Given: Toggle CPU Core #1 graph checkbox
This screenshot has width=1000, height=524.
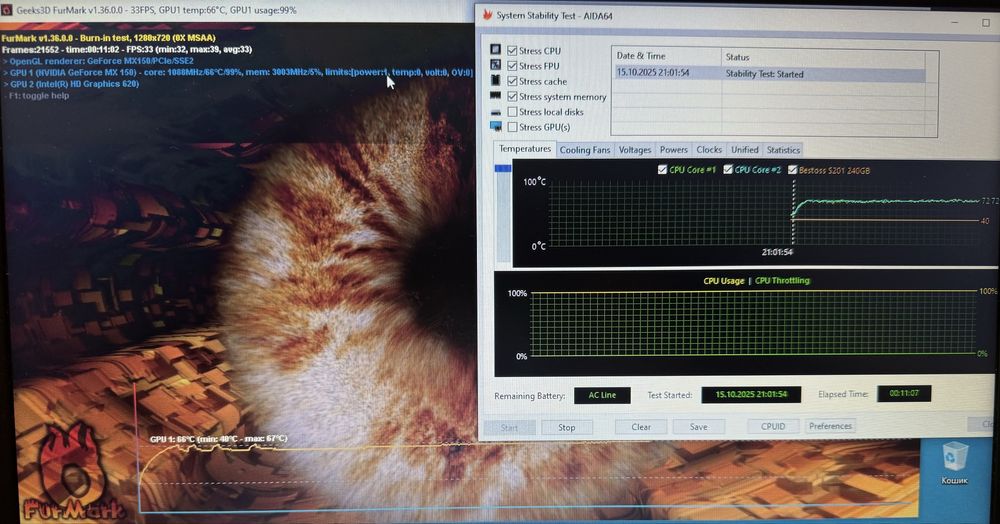Looking at the screenshot, I should pyautogui.click(x=662, y=170).
